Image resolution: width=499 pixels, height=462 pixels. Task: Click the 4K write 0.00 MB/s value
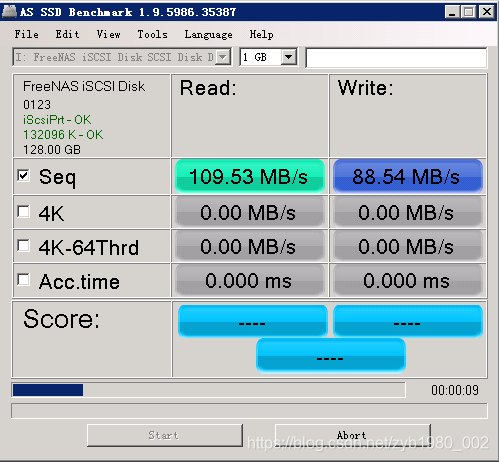408,212
